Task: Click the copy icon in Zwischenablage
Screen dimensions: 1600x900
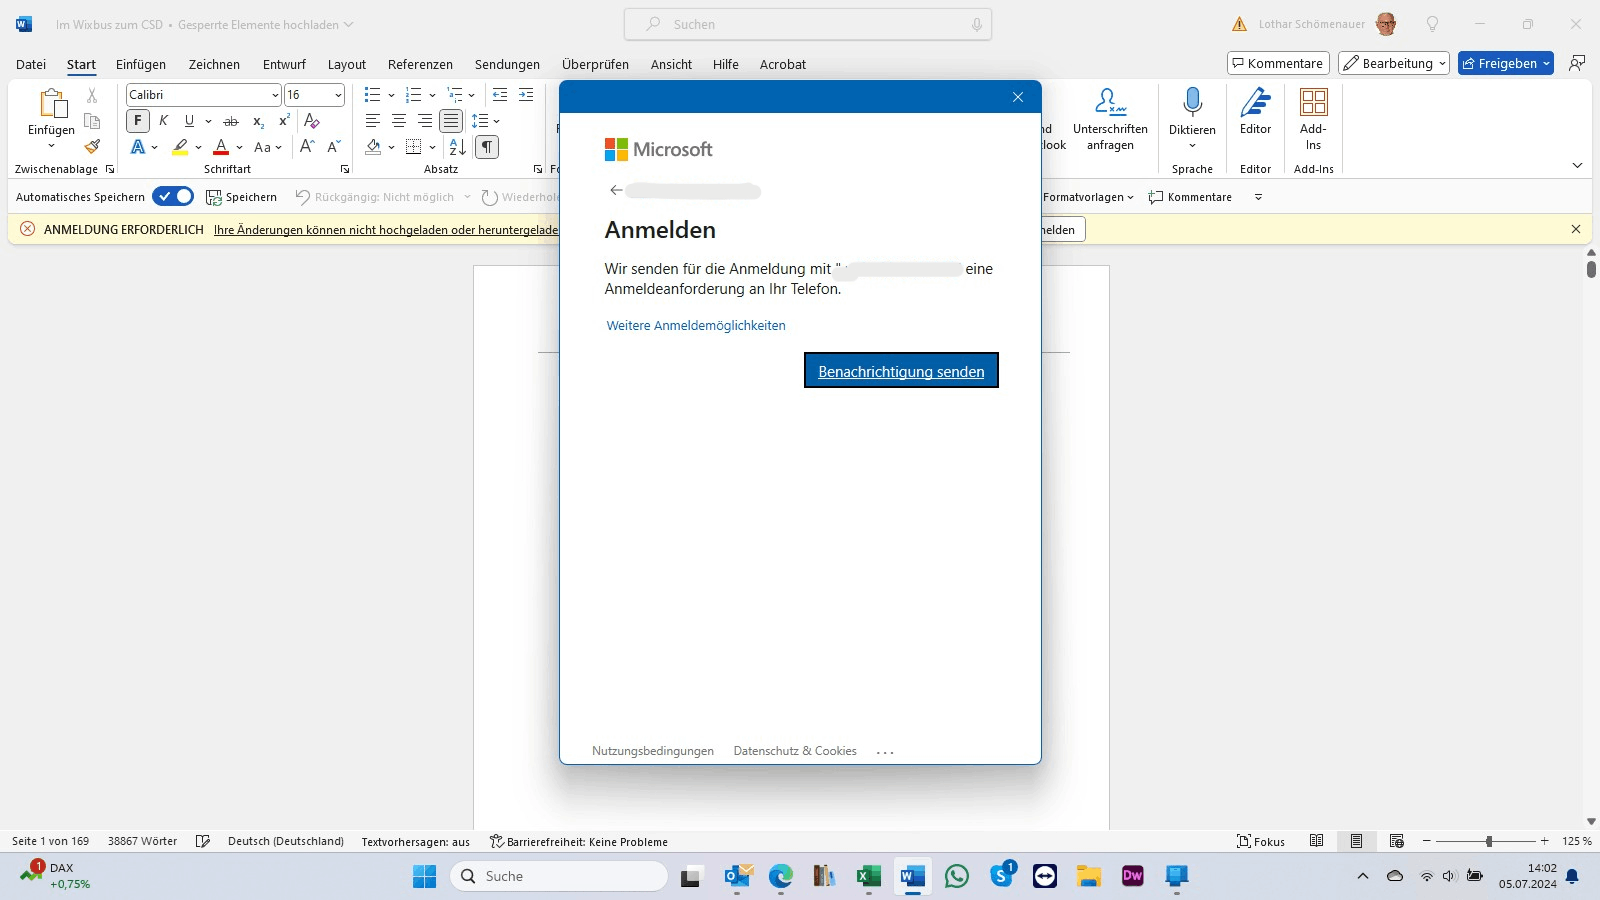Action: click(92, 121)
